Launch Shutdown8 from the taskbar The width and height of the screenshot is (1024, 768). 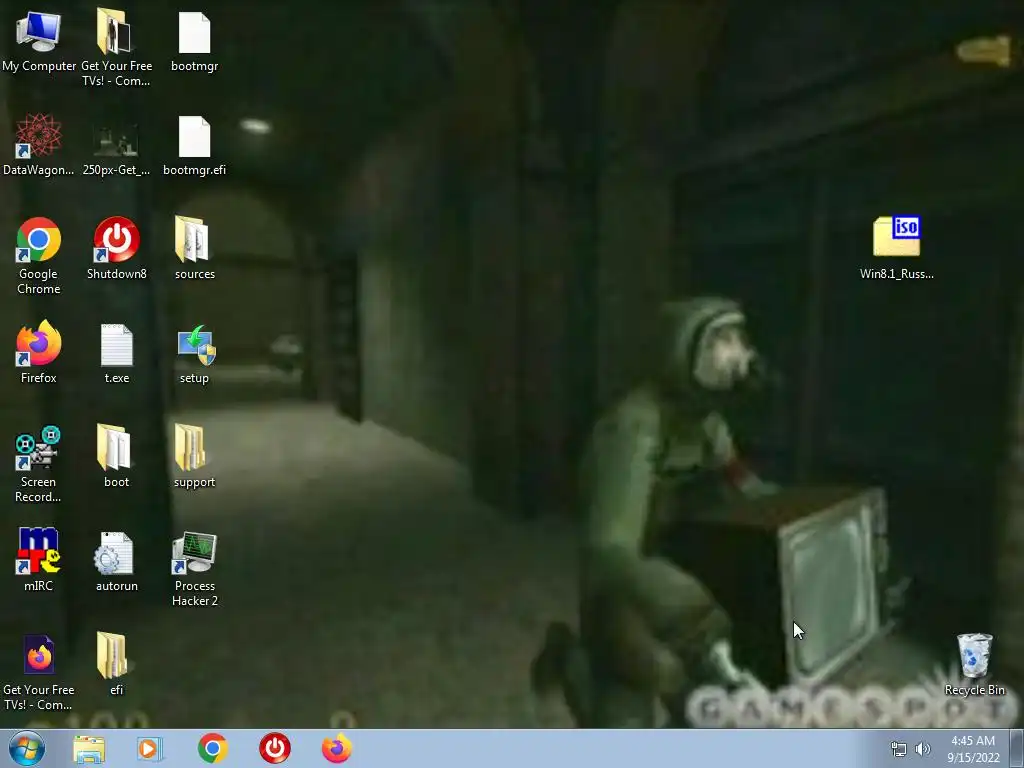(x=275, y=748)
